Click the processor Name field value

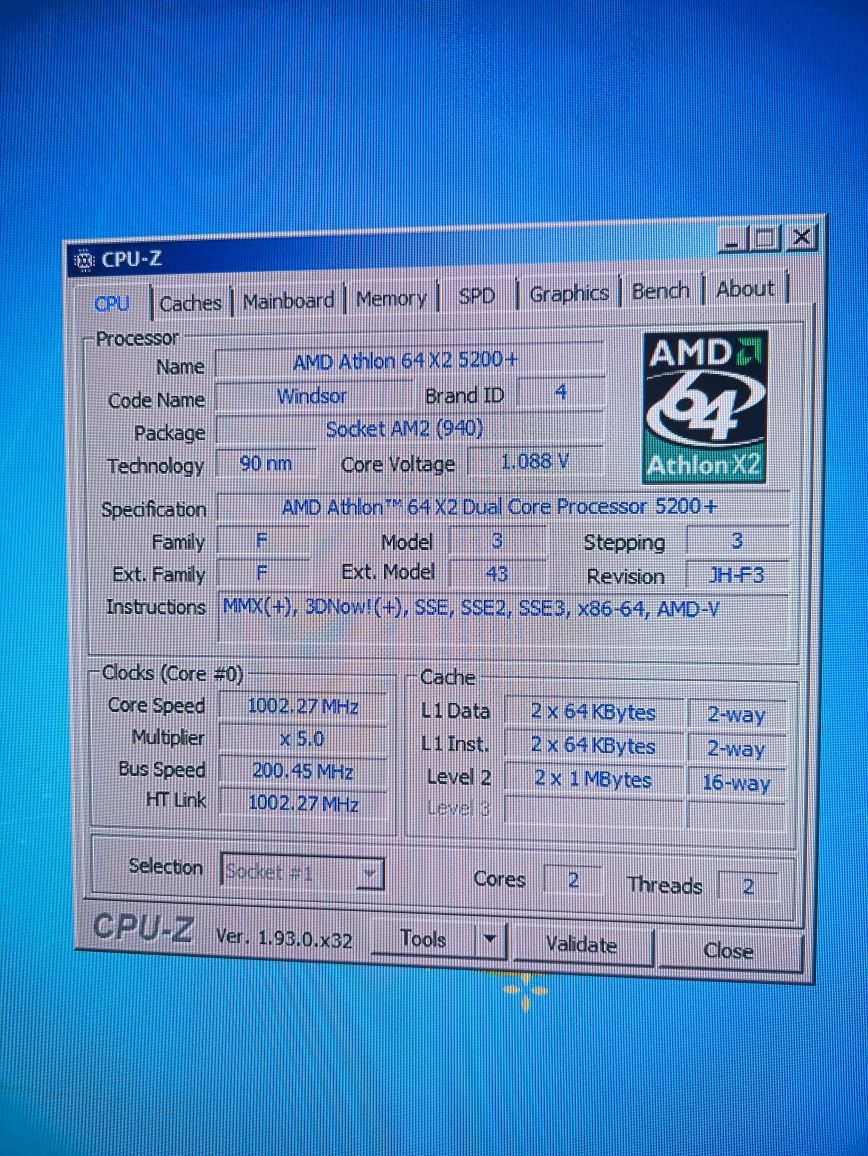pos(408,361)
